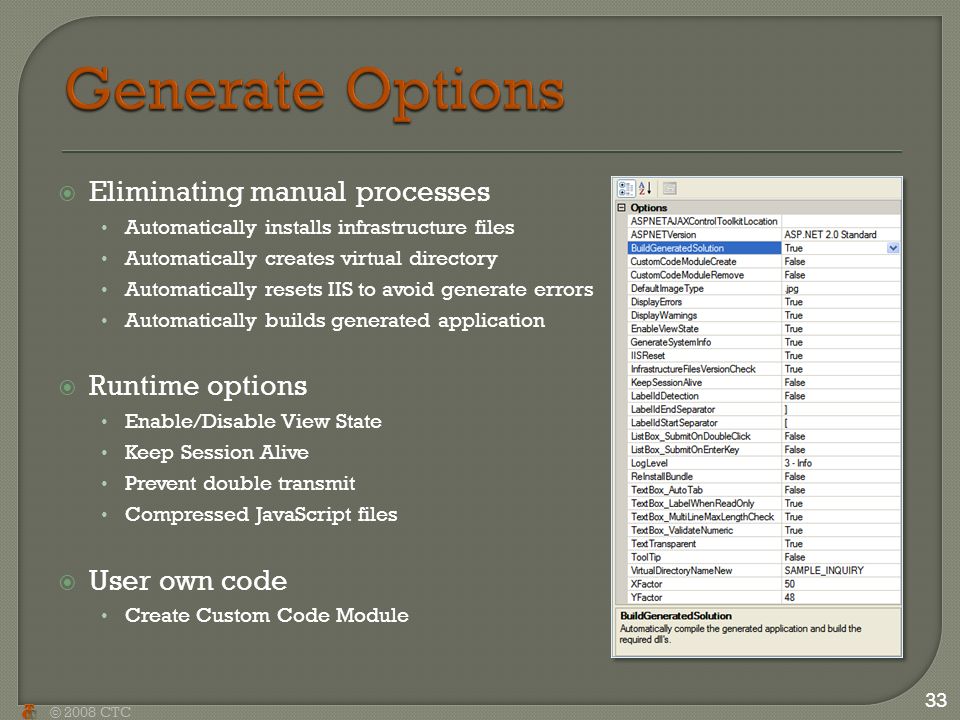Click the 3 - Info LogLevel value
Image resolution: width=960 pixels, height=720 pixels.
(x=798, y=463)
